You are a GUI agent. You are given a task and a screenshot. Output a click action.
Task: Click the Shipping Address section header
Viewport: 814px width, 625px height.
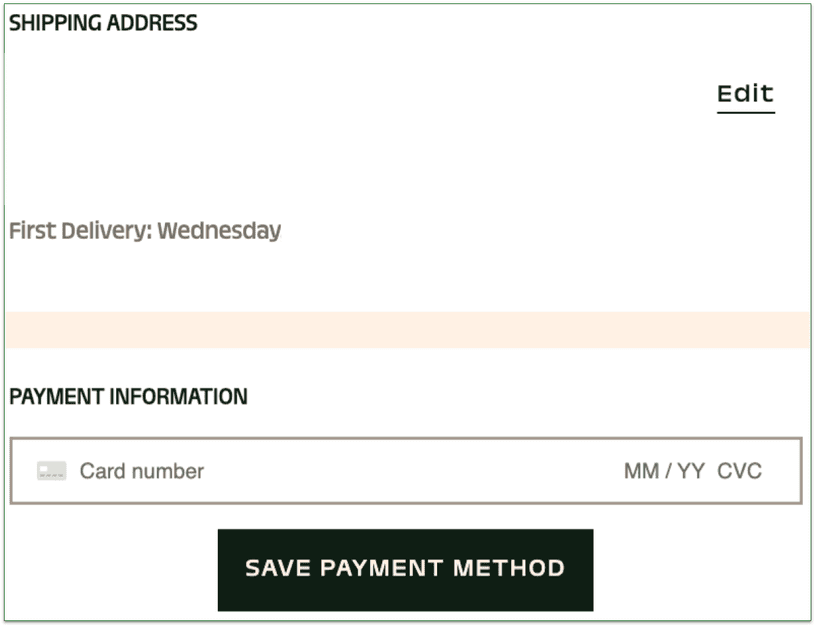tap(103, 22)
